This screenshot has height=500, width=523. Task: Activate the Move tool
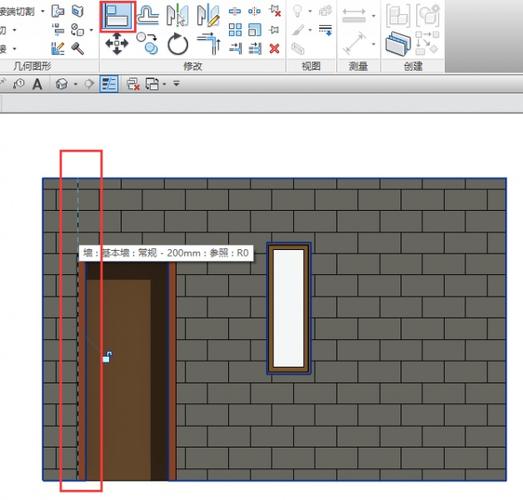[x=117, y=44]
